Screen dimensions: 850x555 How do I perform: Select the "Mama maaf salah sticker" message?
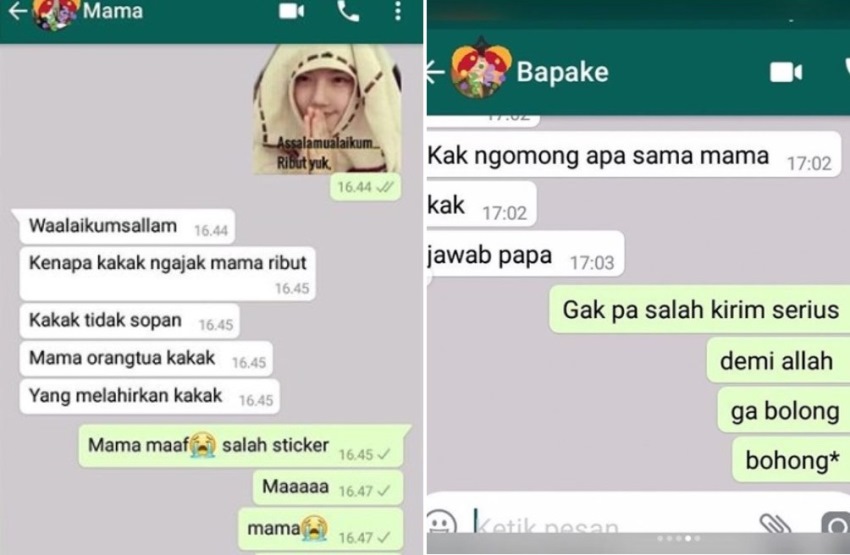241,446
